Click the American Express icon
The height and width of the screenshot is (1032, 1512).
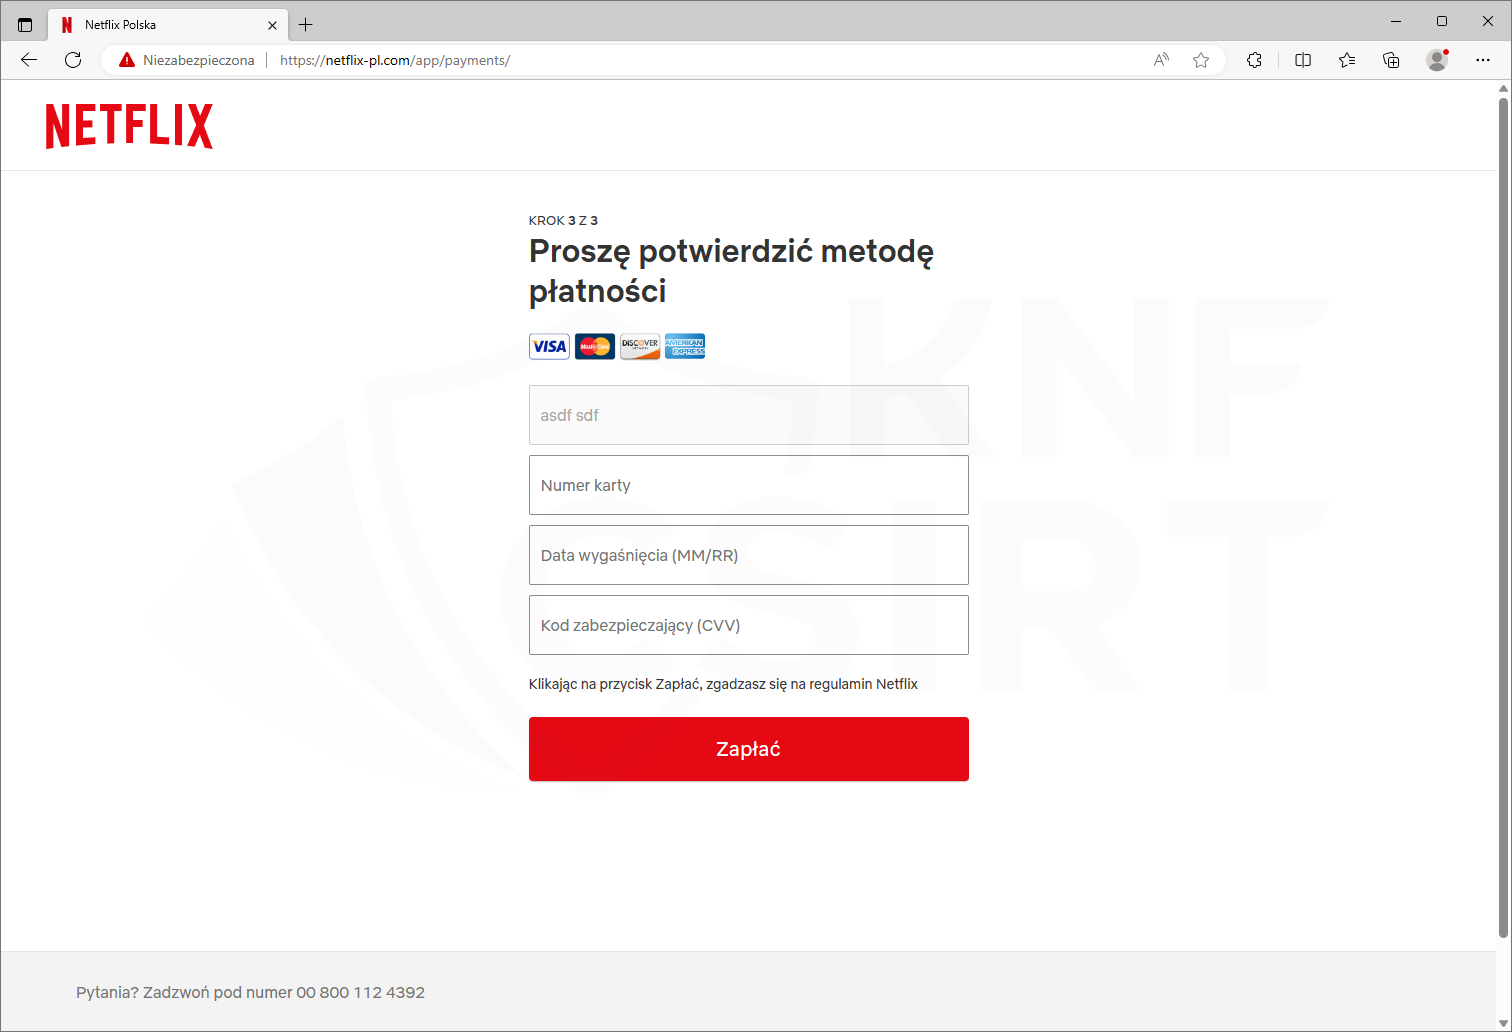(x=685, y=346)
